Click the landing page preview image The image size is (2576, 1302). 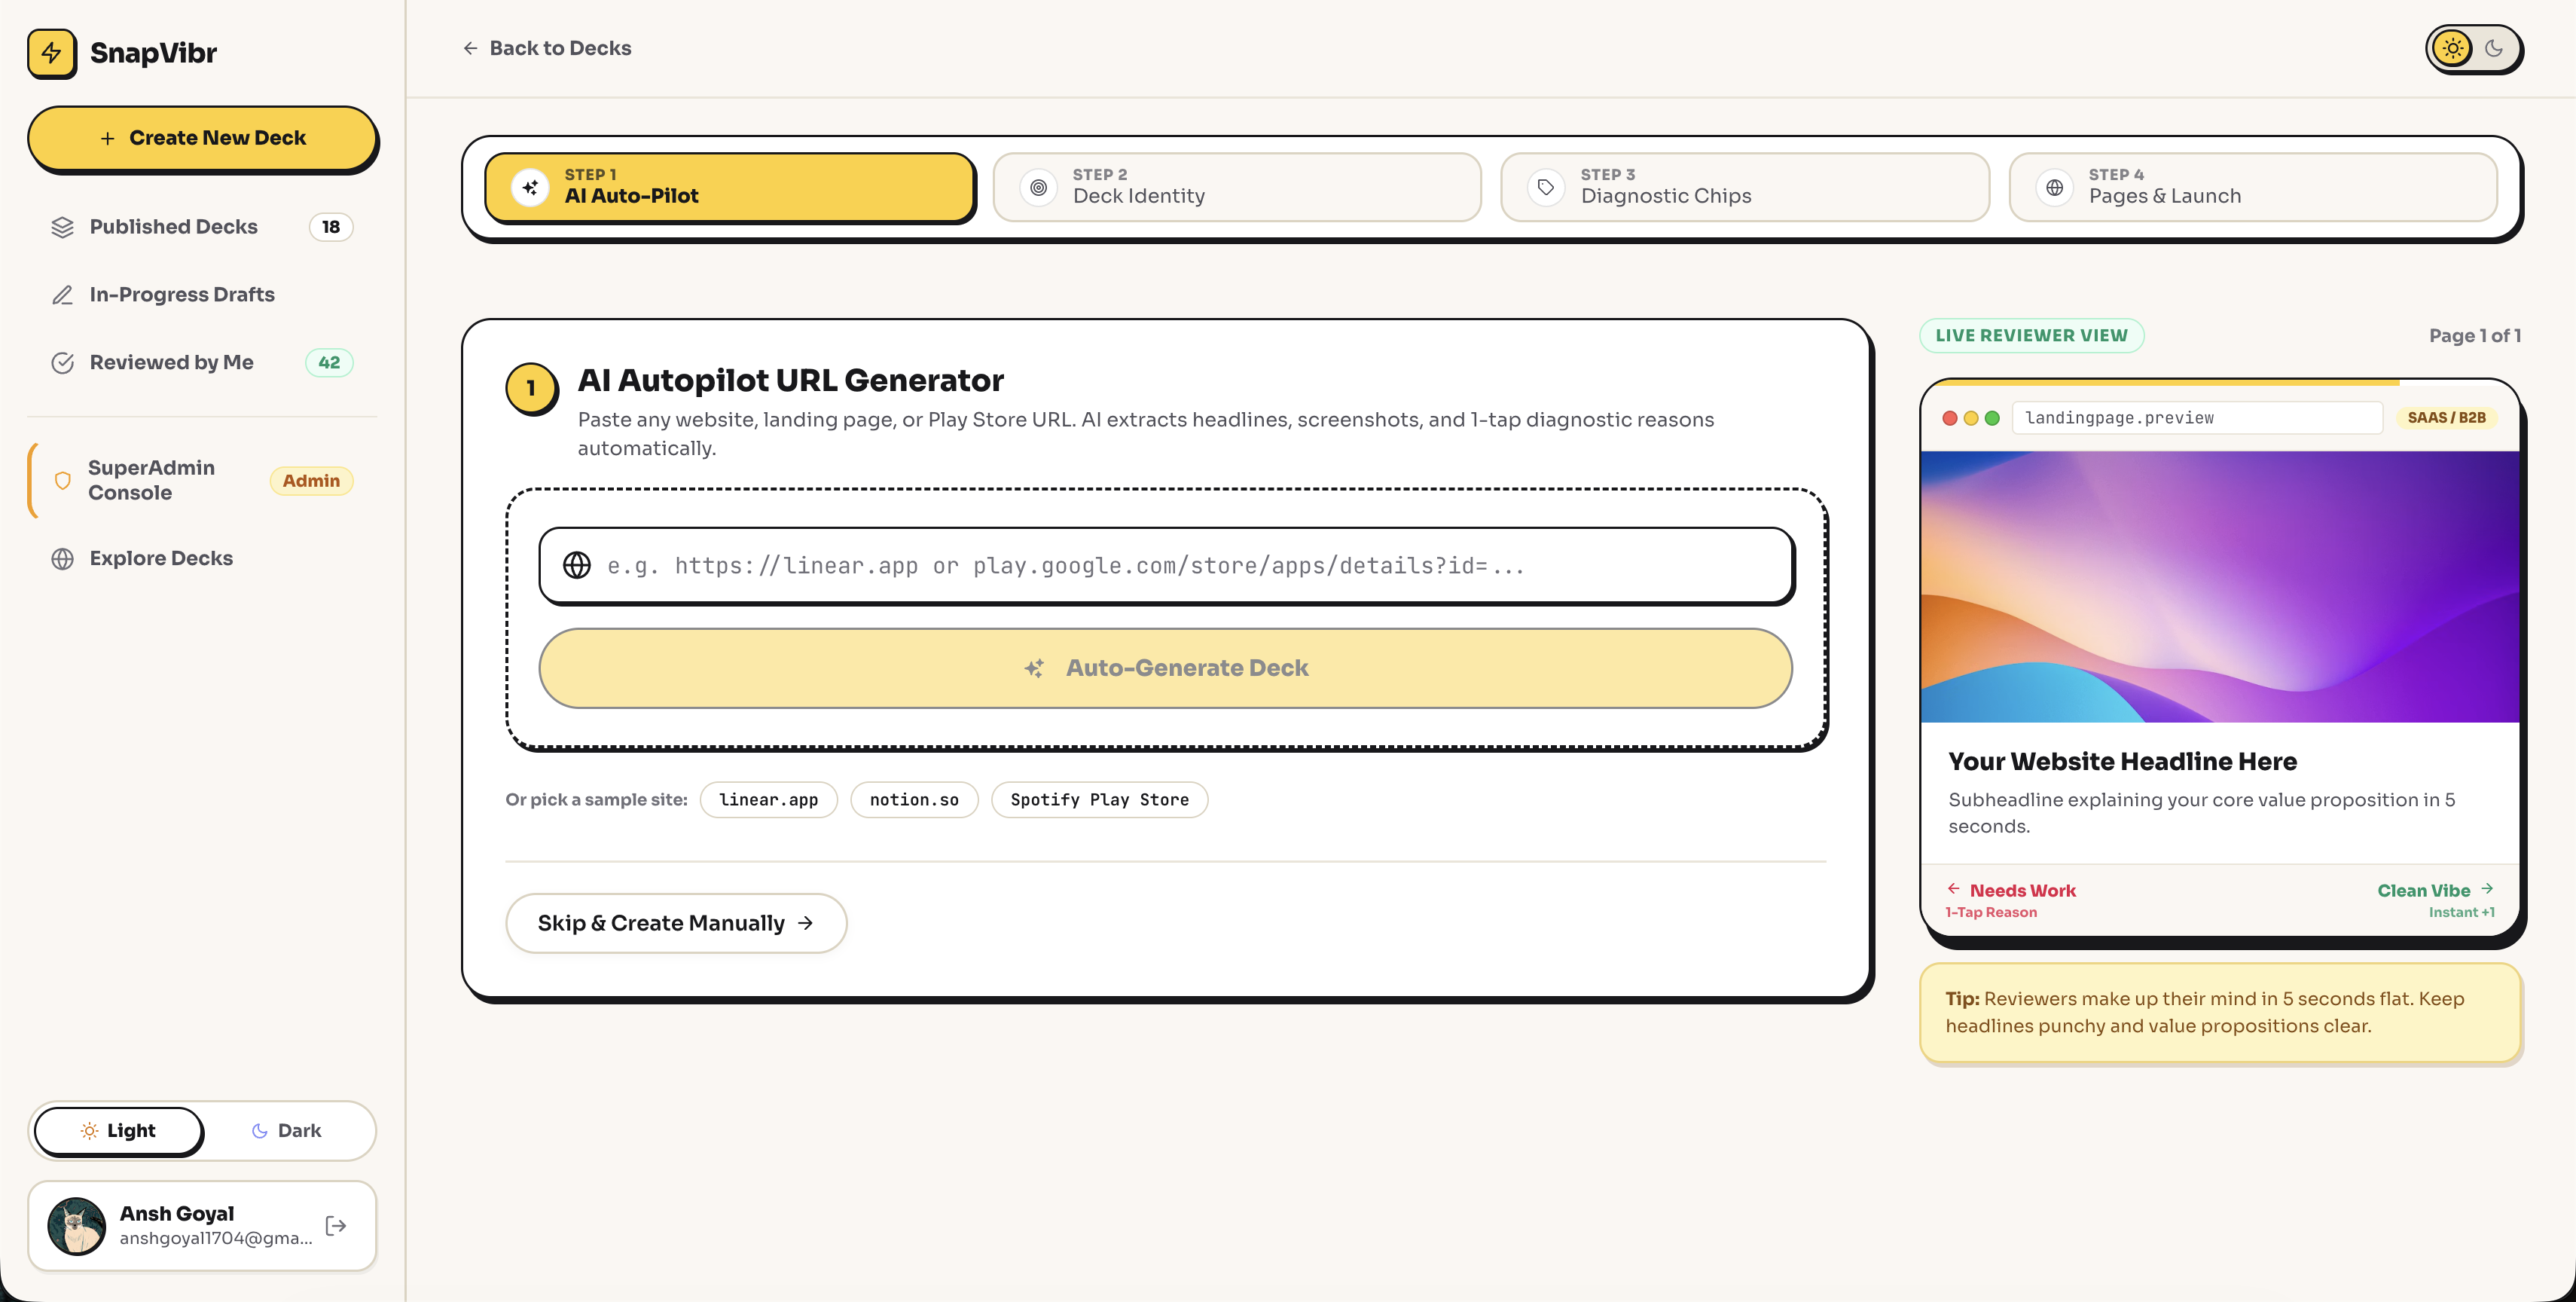point(2220,587)
